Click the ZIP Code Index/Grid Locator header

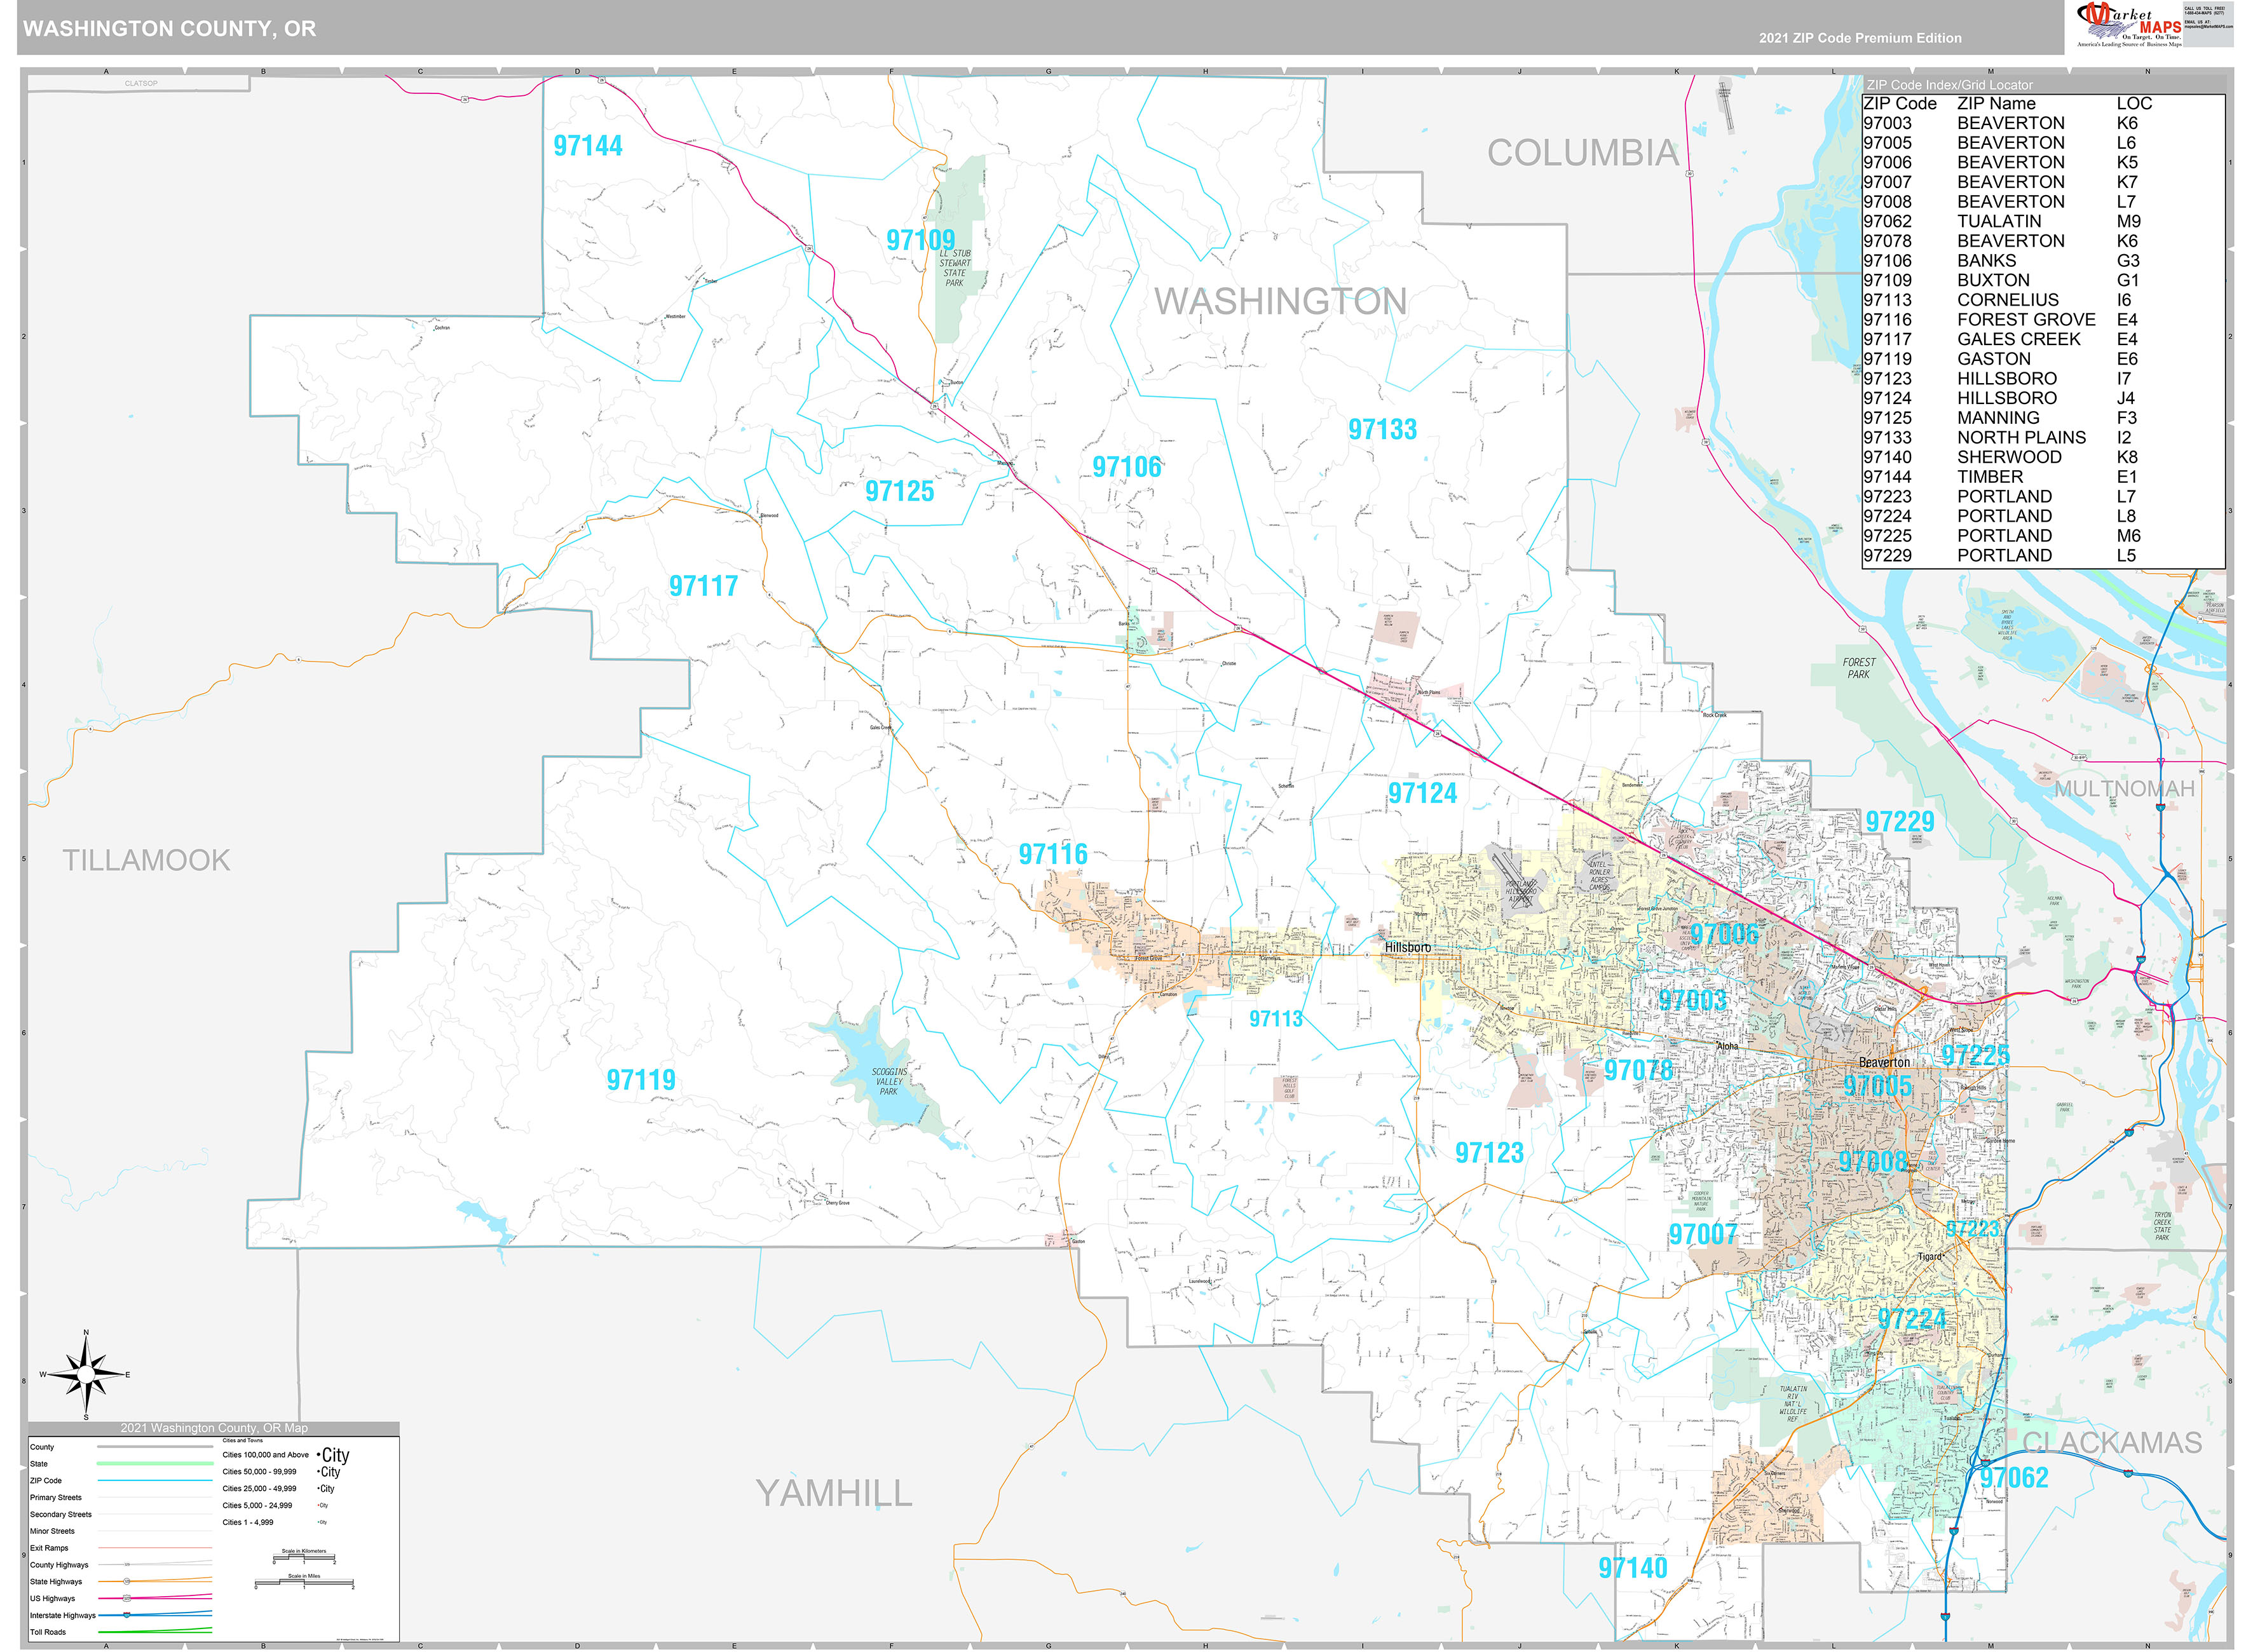[x=1949, y=85]
